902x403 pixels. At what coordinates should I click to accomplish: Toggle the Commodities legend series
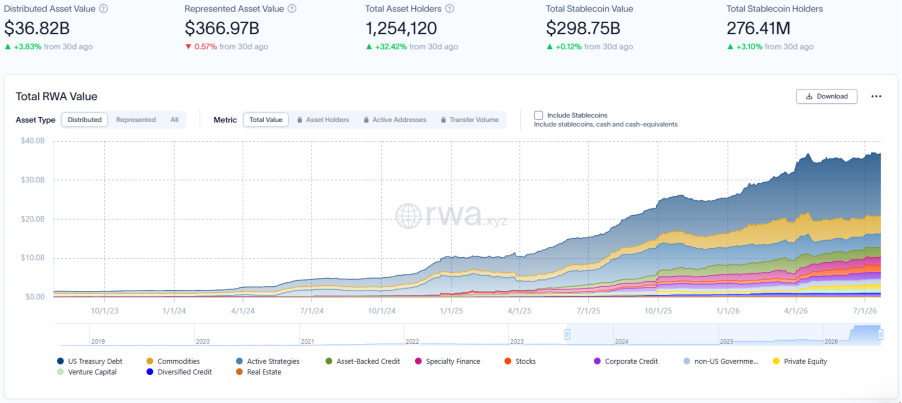point(173,362)
